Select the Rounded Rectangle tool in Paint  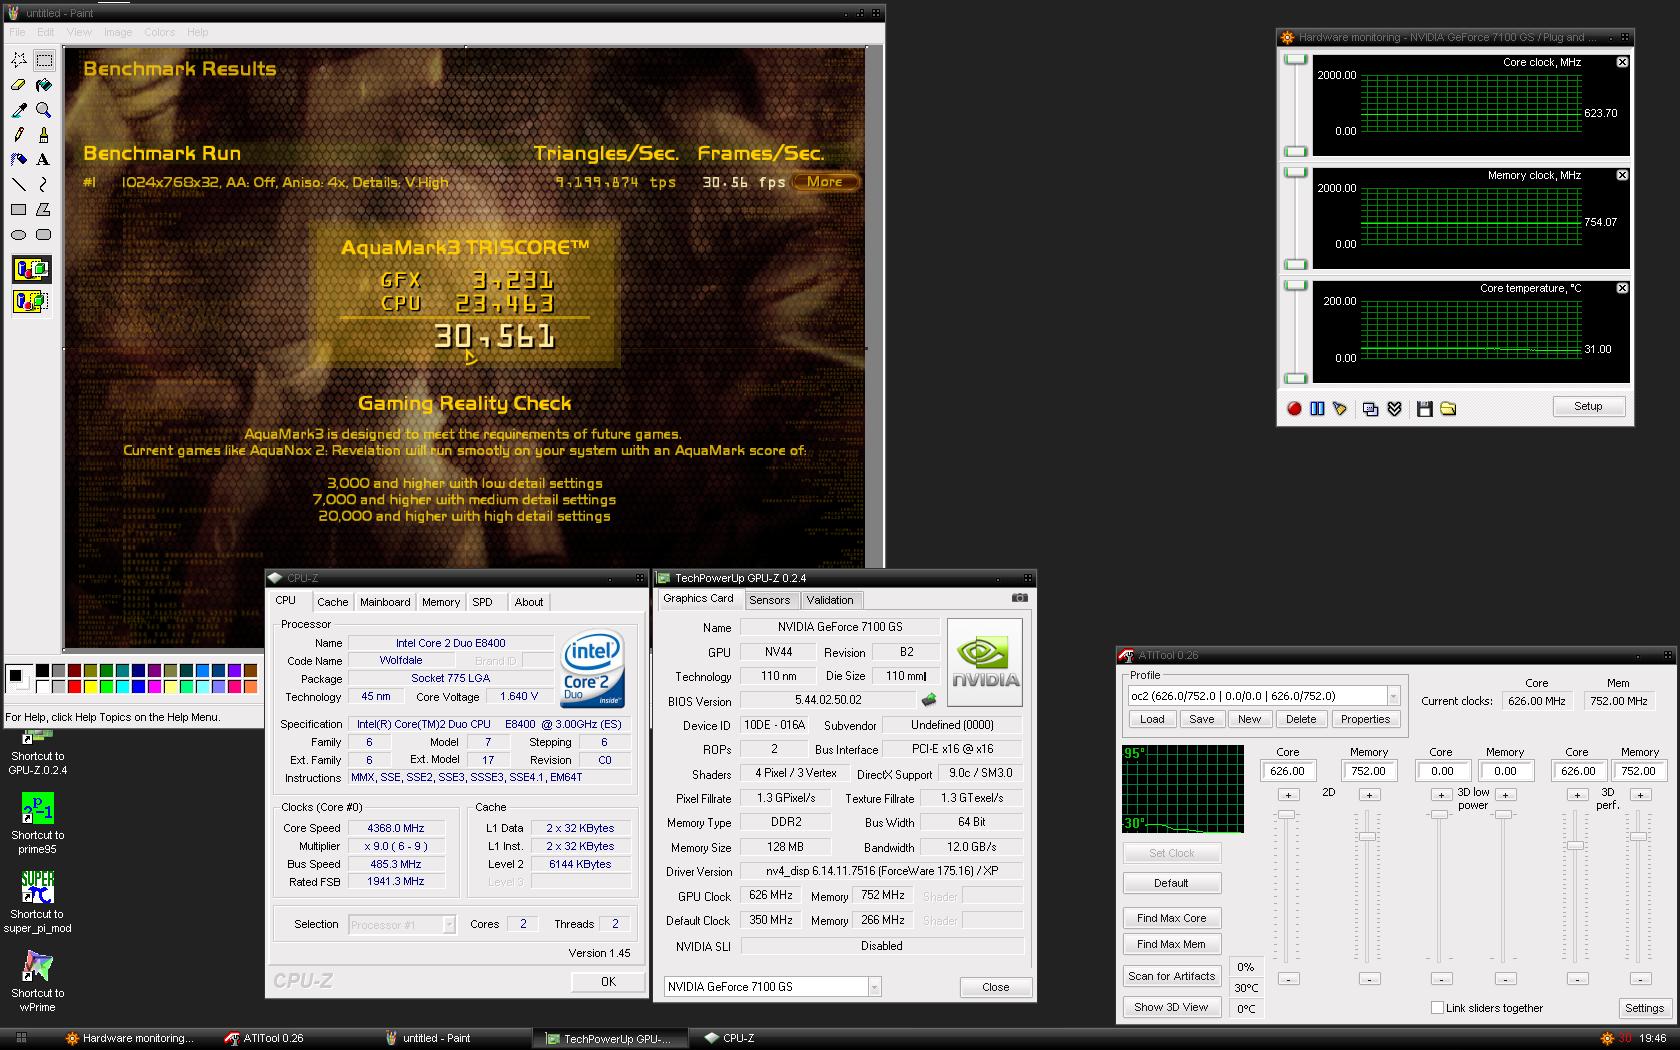click(x=43, y=235)
